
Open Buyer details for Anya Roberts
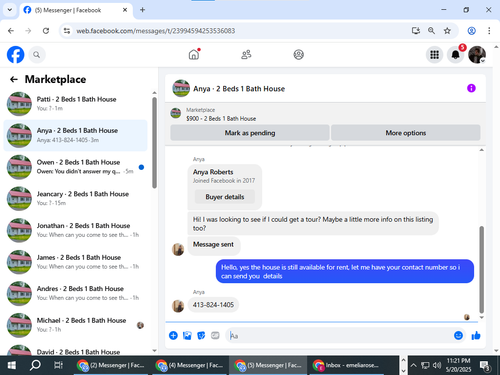pos(225,197)
